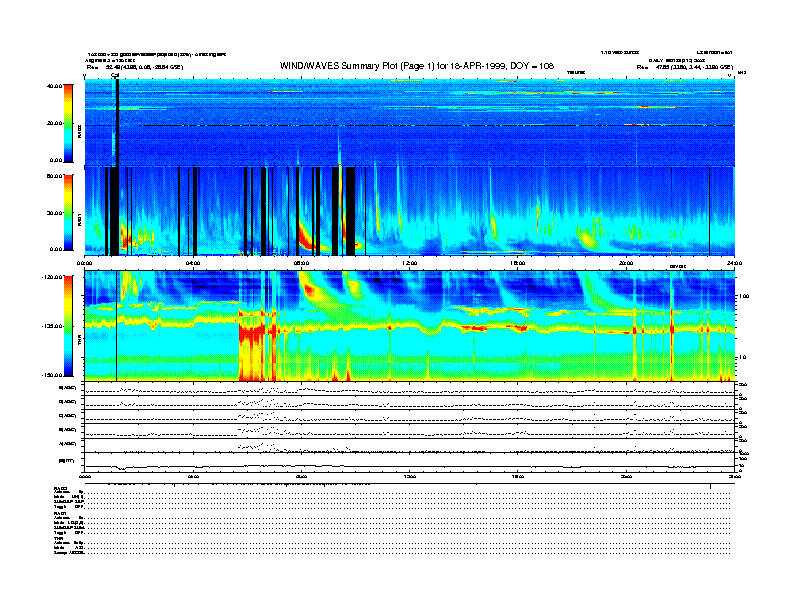Click the -135.00 label on TNR color scale
Screen dimensions: 792x612
click(x=53, y=326)
